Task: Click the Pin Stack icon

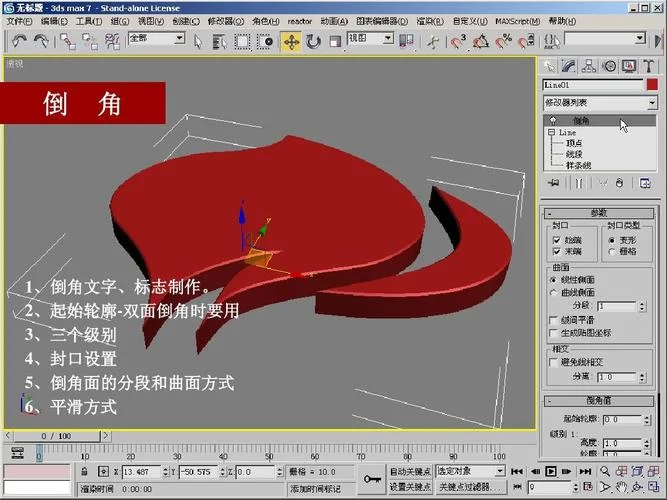Action: click(x=553, y=183)
